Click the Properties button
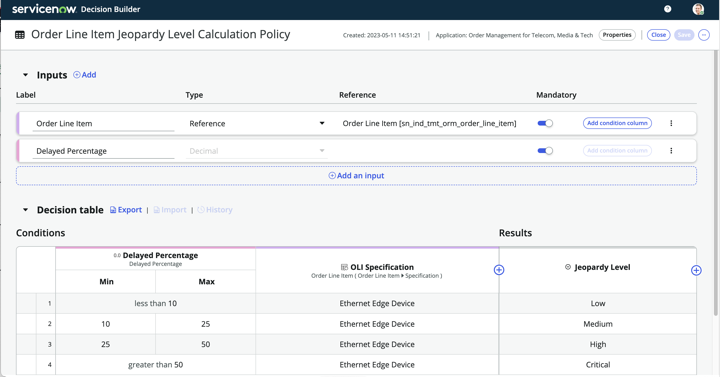Image resolution: width=720 pixels, height=377 pixels. pos(617,35)
